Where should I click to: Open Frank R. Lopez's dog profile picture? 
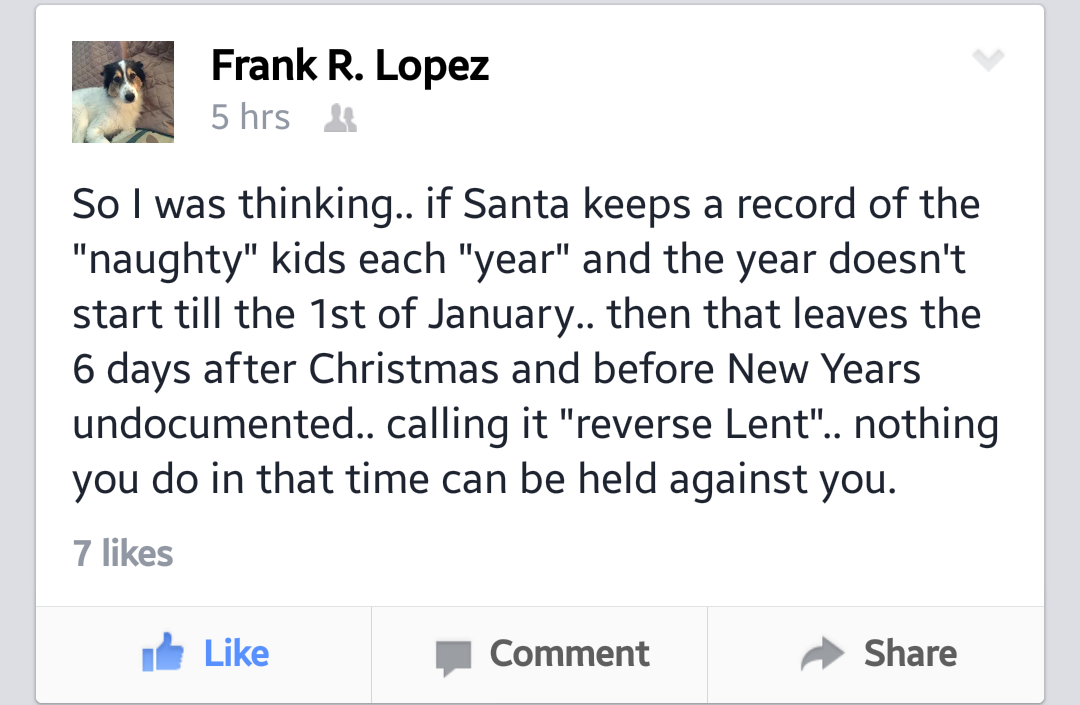click(x=123, y=92)
